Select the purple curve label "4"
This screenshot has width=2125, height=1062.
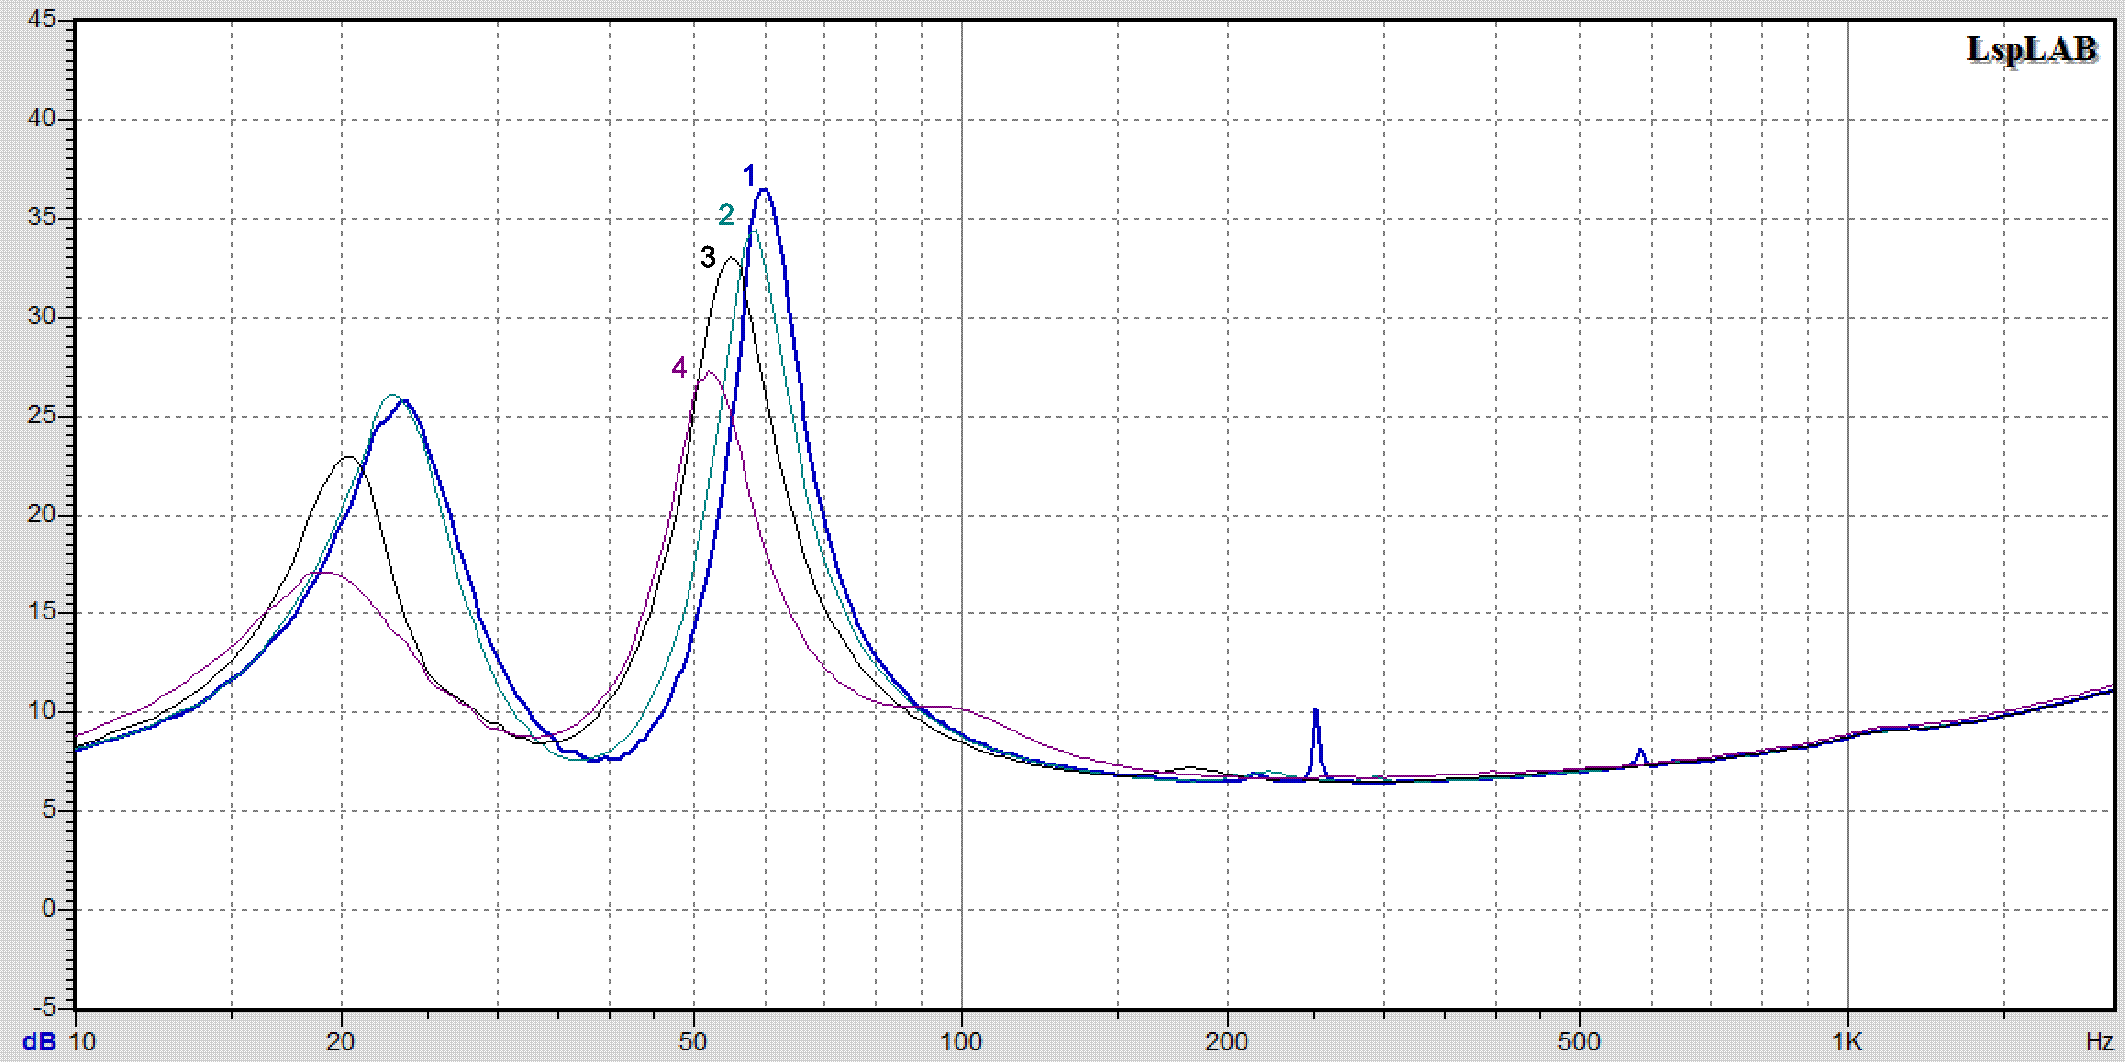[679, 368]
